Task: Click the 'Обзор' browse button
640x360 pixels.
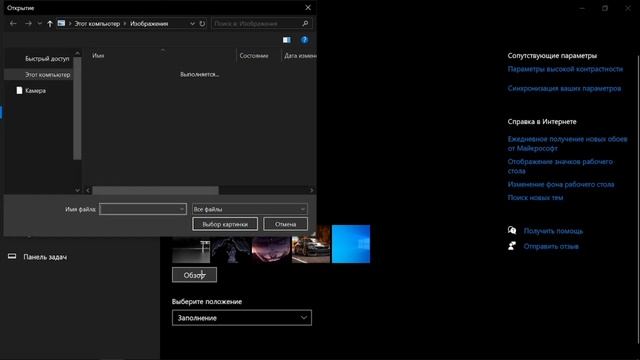Action: pyautogui.click(x=194, y=275)
